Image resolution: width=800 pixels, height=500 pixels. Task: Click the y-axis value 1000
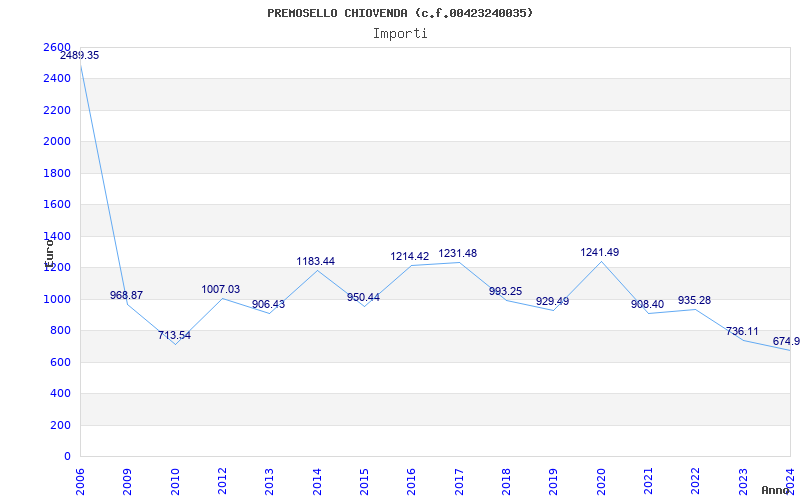(x=57, y=299)
